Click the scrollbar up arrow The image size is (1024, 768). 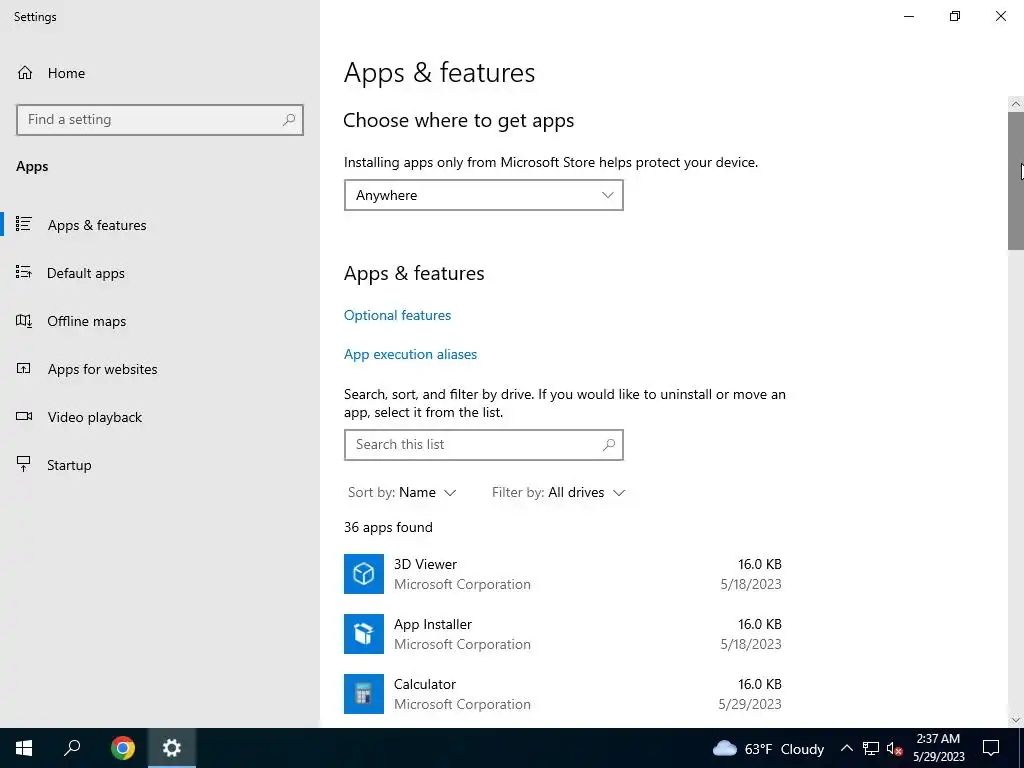1016,104
